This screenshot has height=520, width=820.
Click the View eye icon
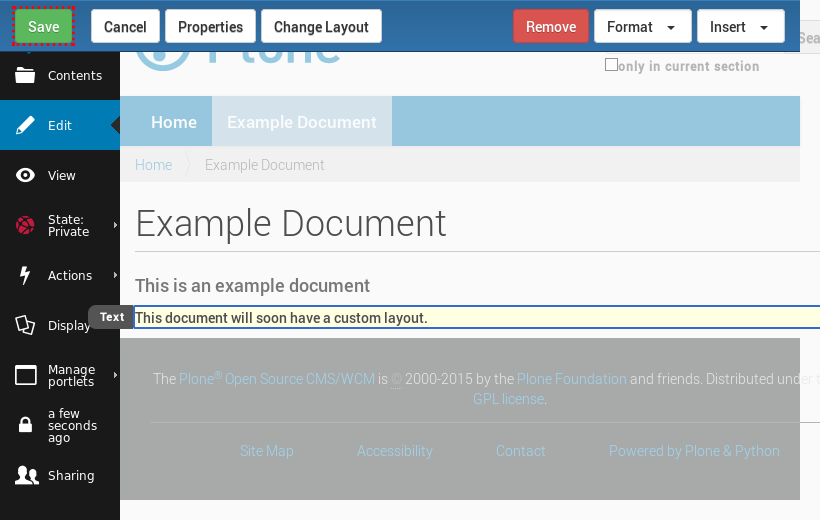pyautogui.click(x=25, y=176)
